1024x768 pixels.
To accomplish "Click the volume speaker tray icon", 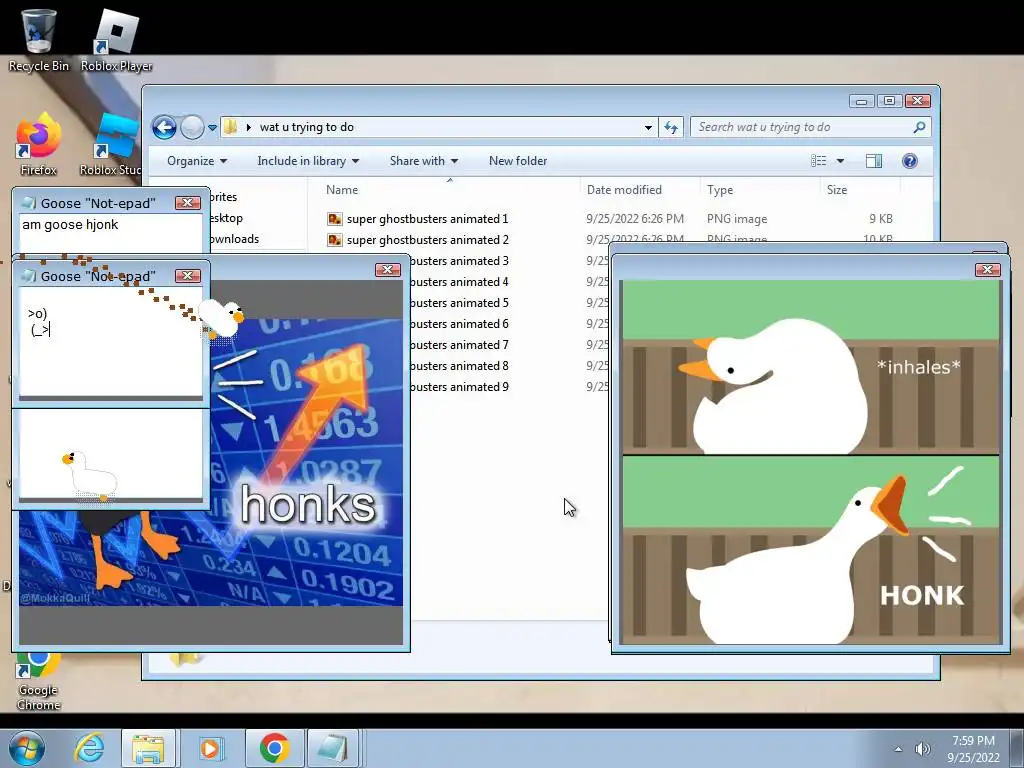I will coord(922,749).
